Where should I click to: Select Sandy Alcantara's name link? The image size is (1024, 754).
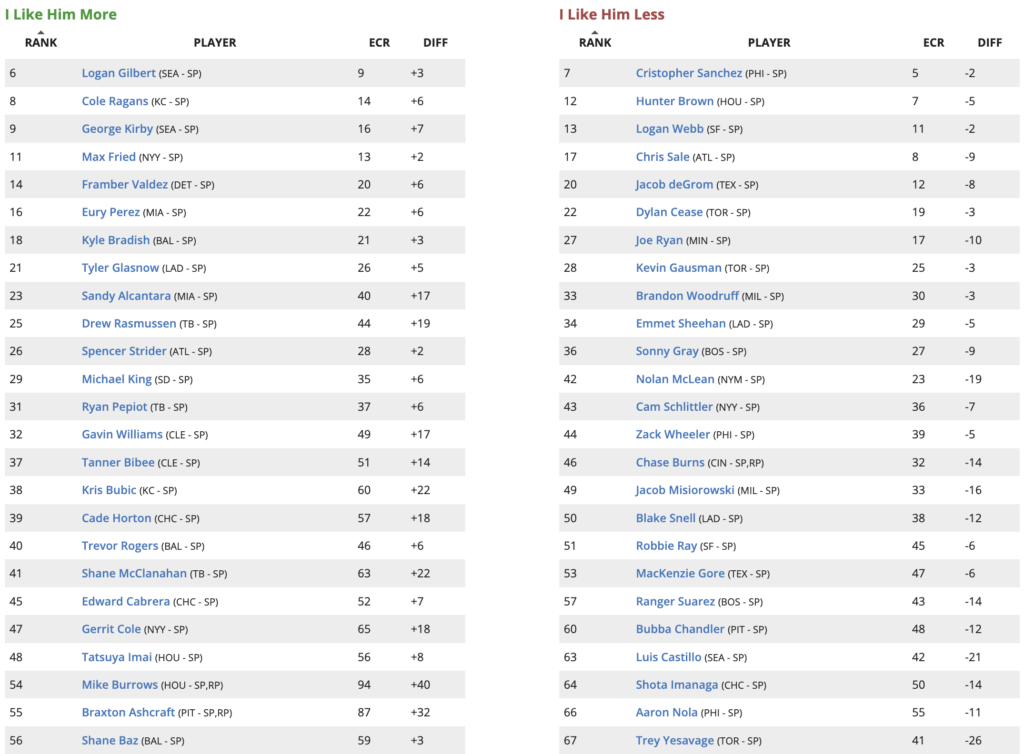pyautogui.click(x=126, y=296)
